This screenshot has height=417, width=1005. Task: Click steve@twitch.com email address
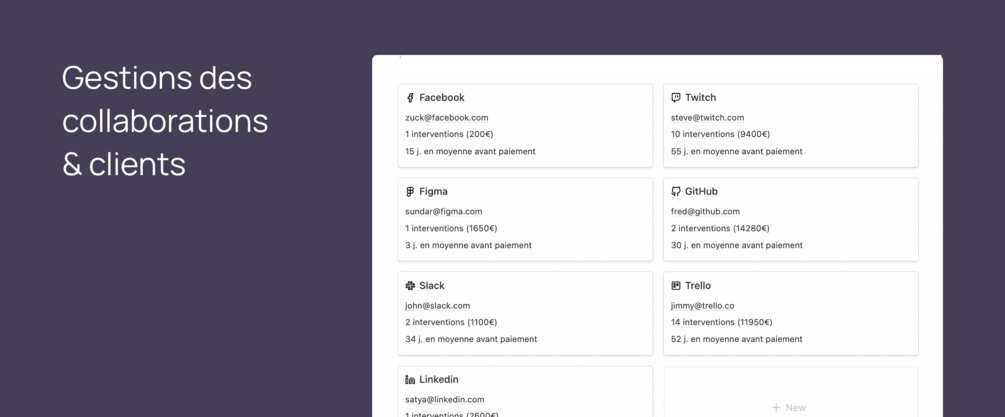709,118
